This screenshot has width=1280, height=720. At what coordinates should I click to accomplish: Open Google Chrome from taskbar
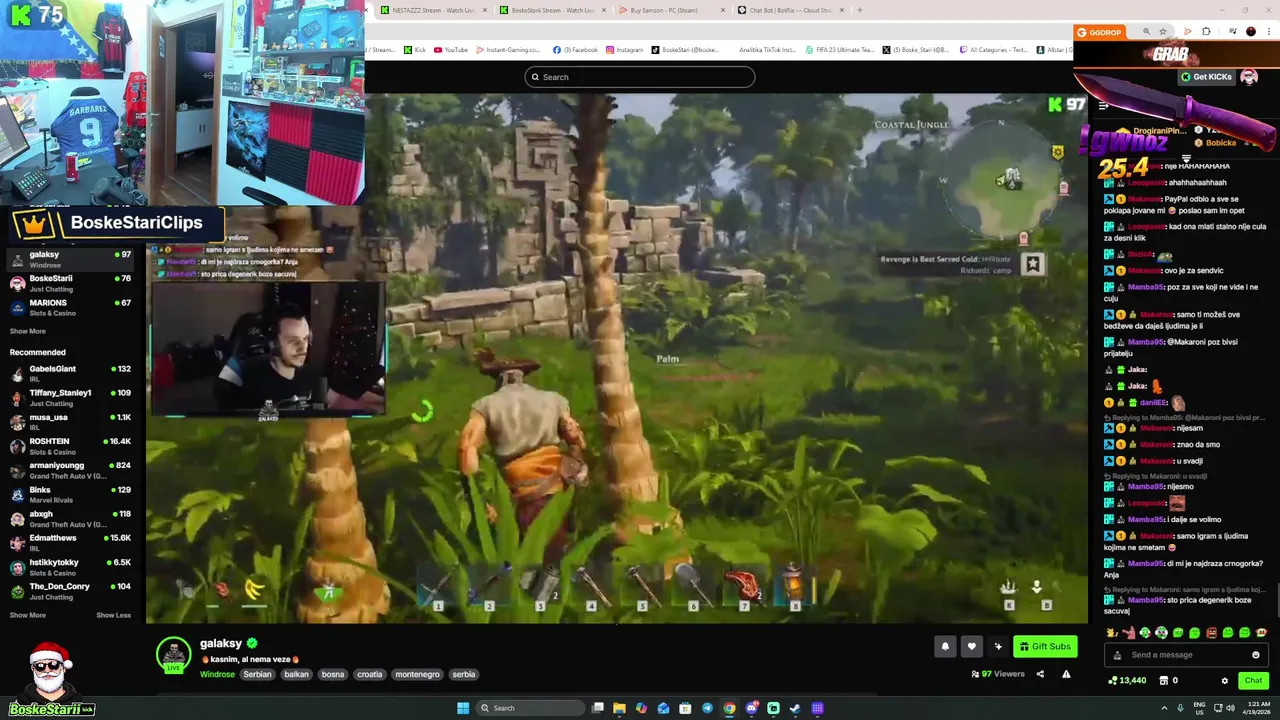[x=729, y=708]
